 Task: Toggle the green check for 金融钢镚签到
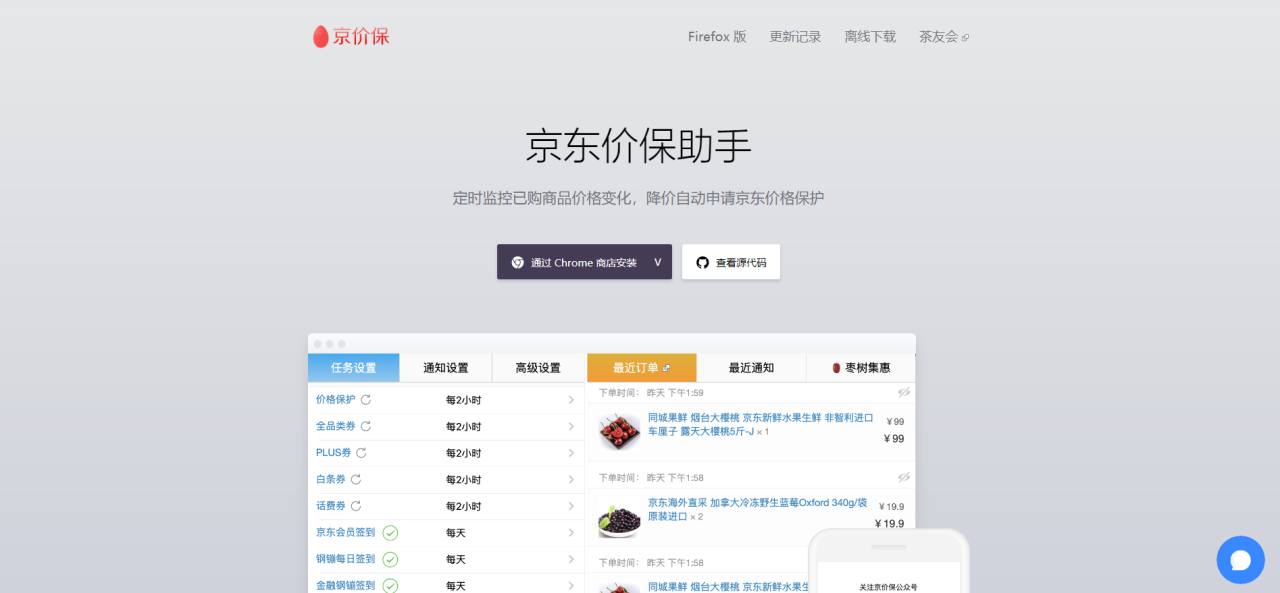(391, 586)
